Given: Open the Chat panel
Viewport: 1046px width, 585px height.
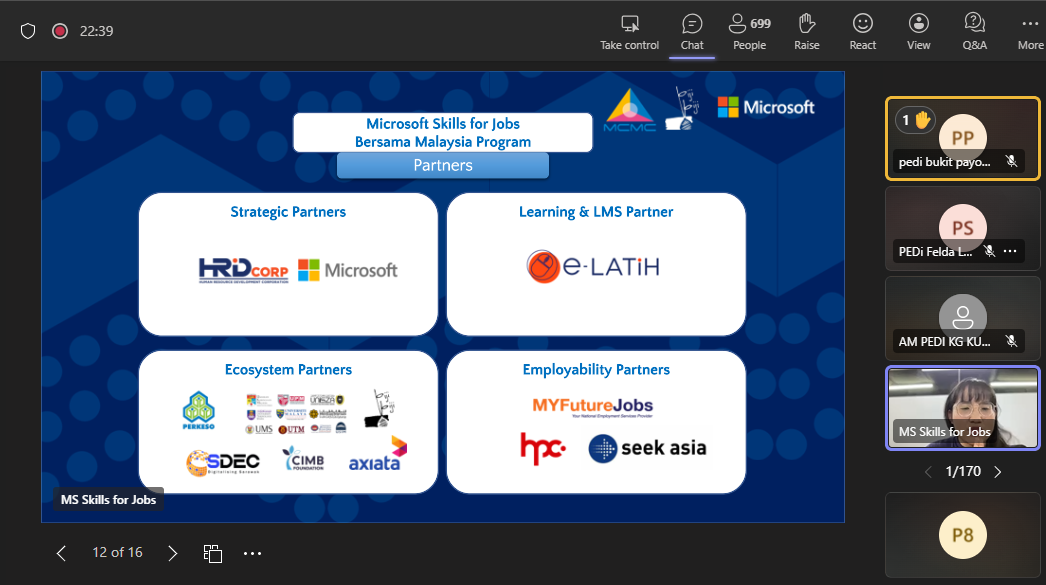Looking at the screenshot, I should coord(692,31).
